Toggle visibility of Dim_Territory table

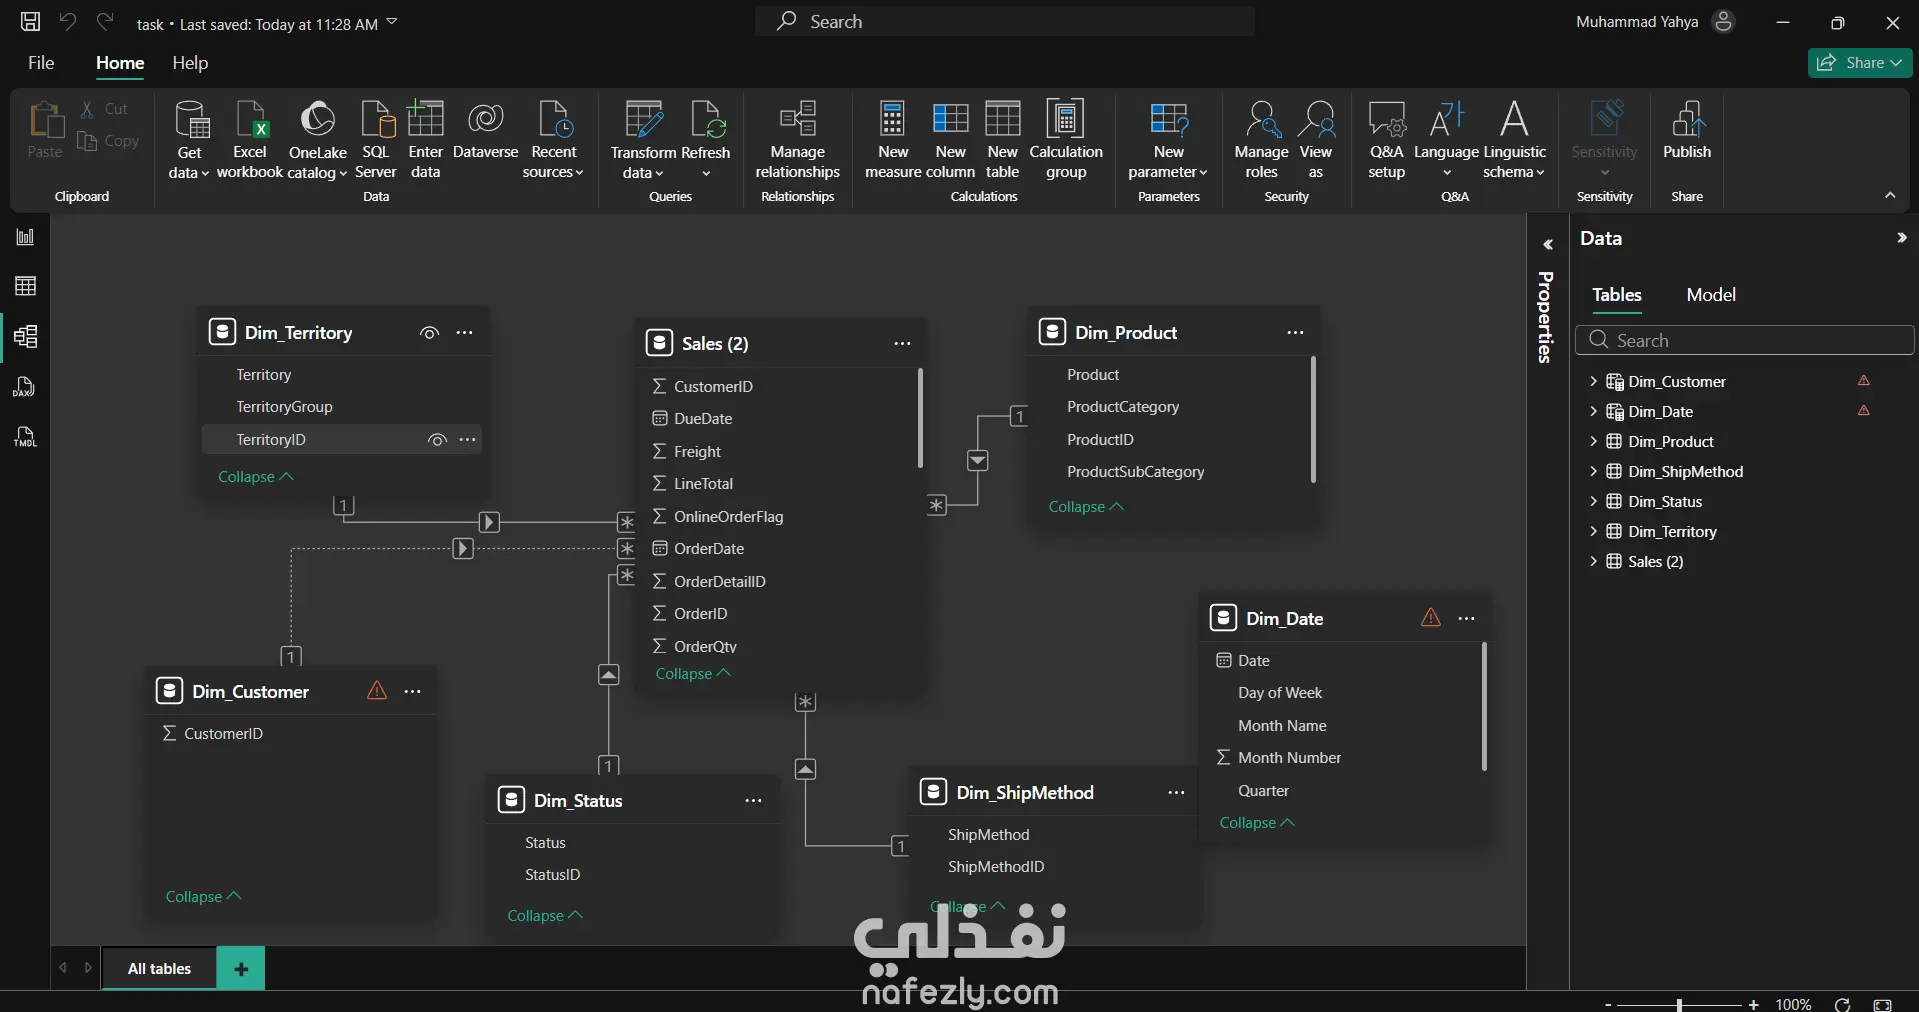tap(429, 333)
